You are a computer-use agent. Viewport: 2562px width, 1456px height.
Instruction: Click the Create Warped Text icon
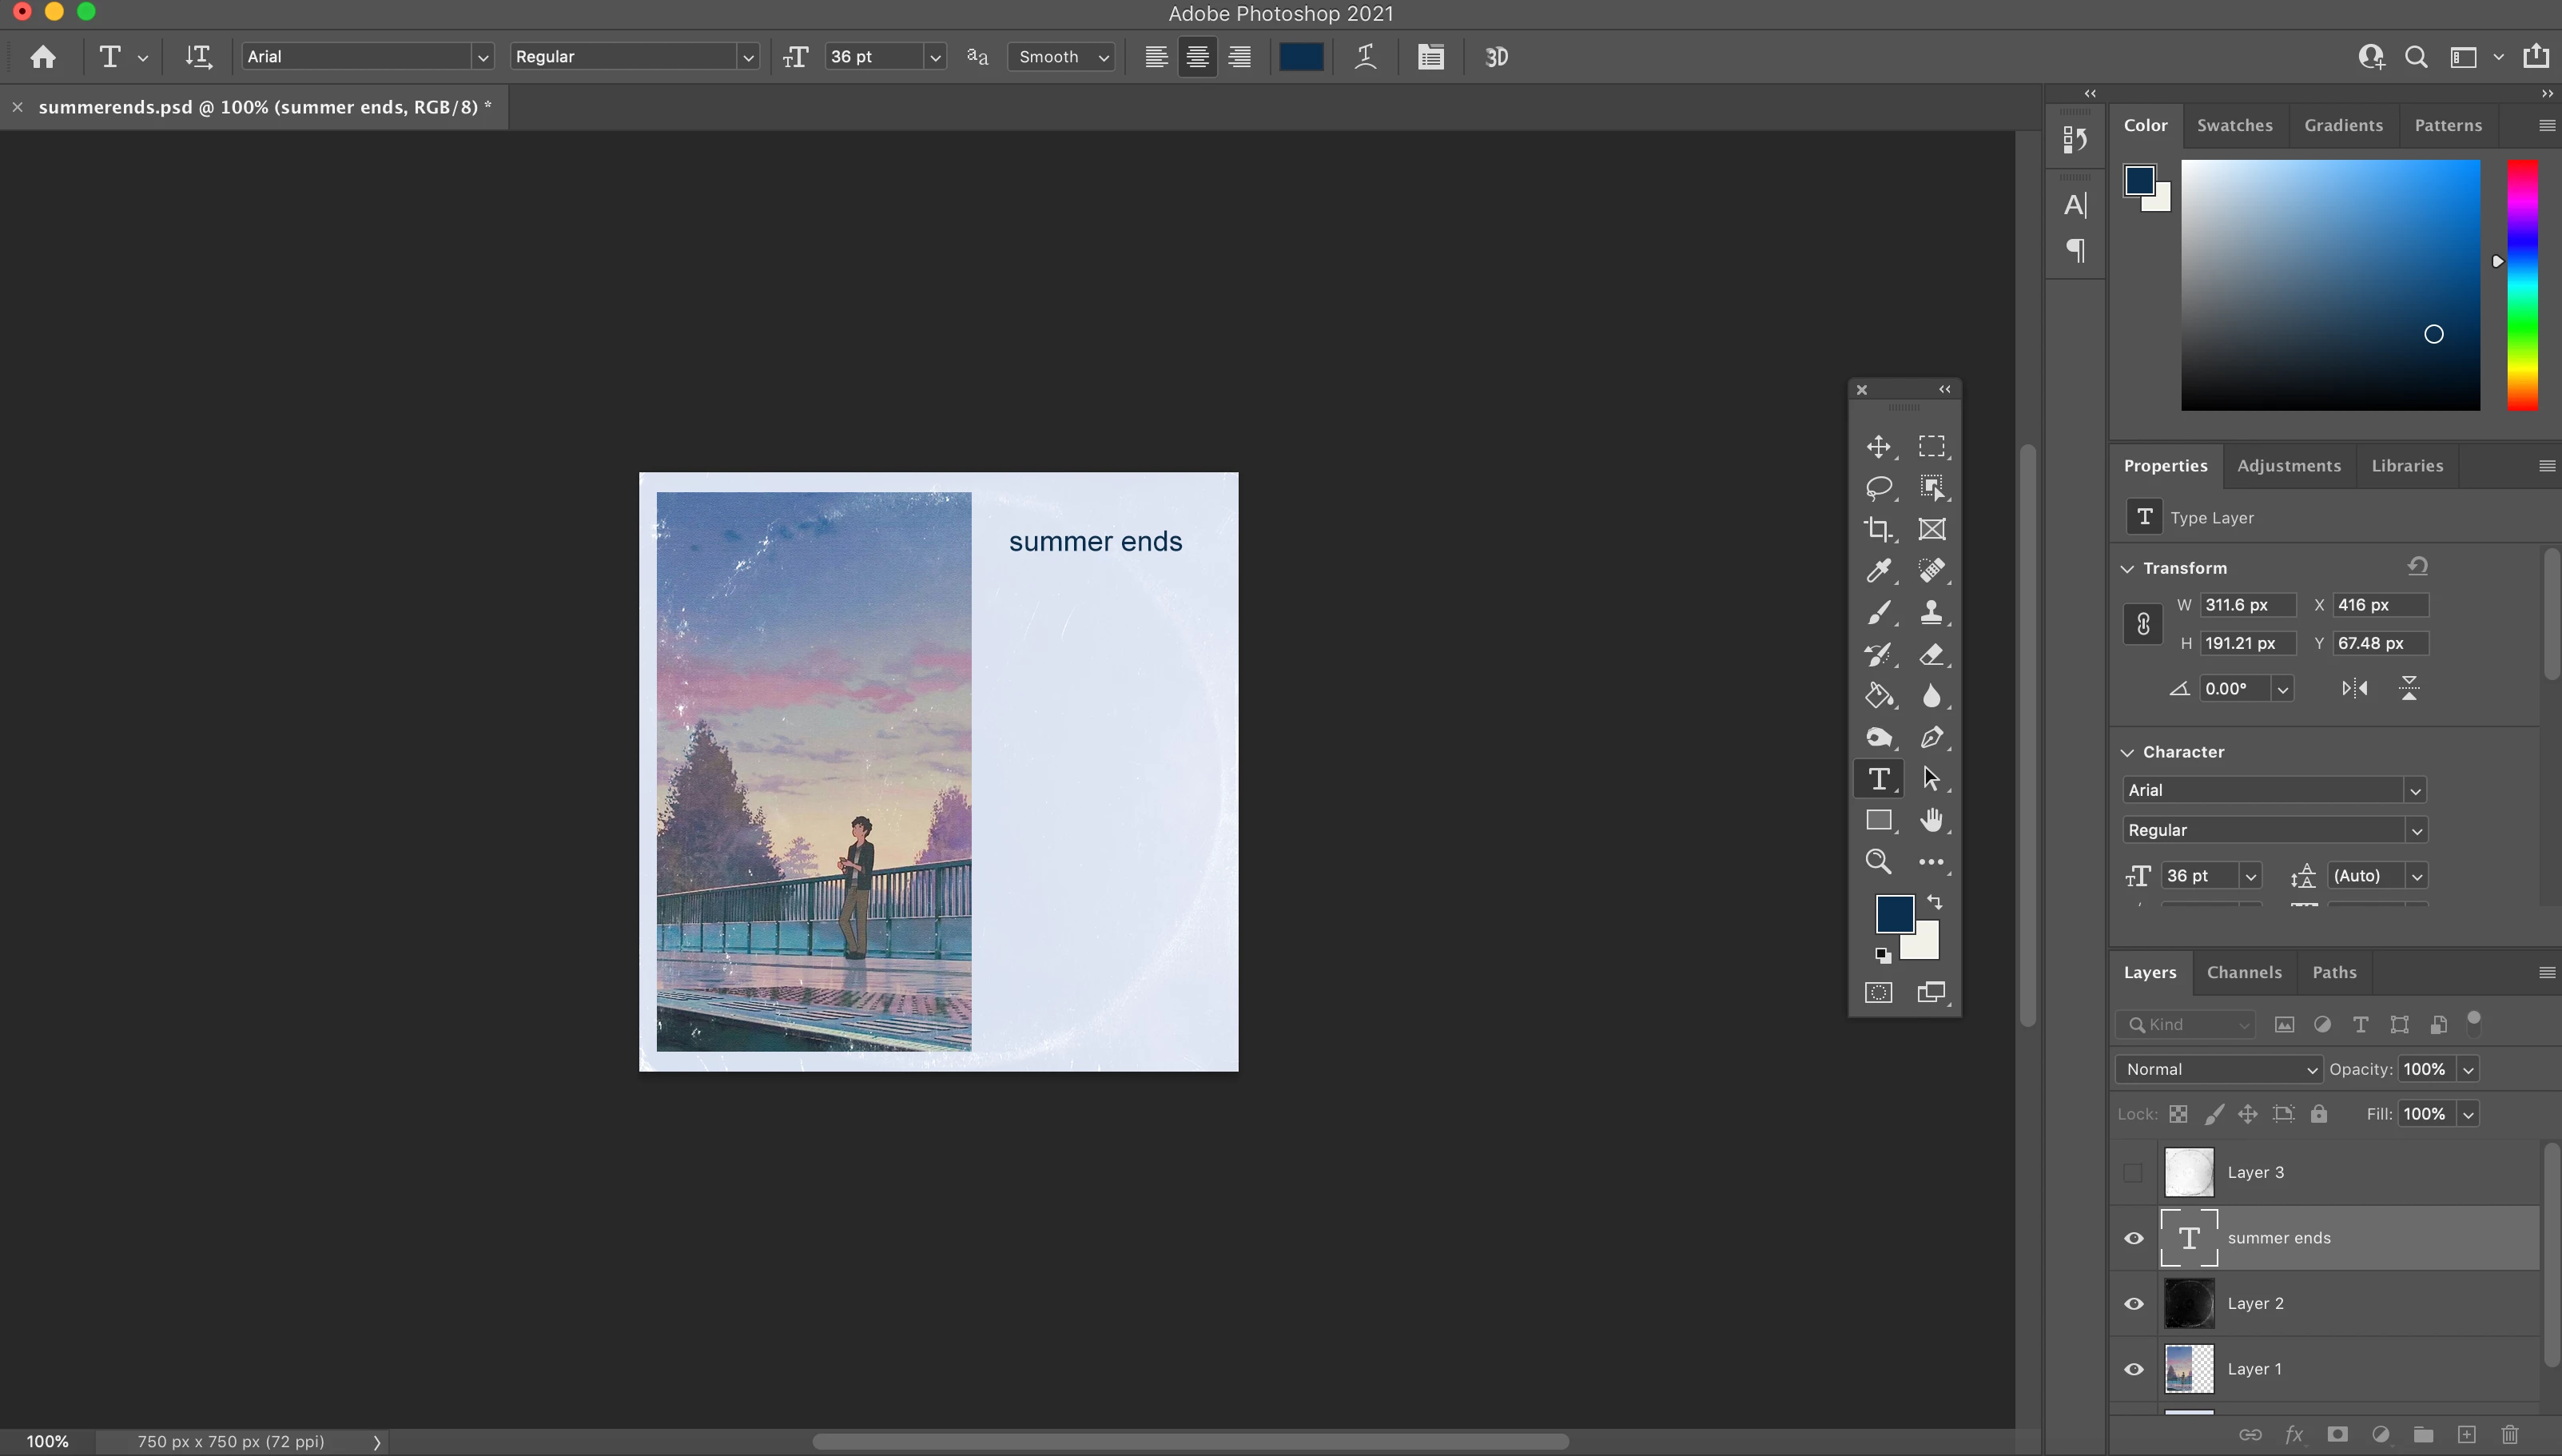pos(1365,57)
